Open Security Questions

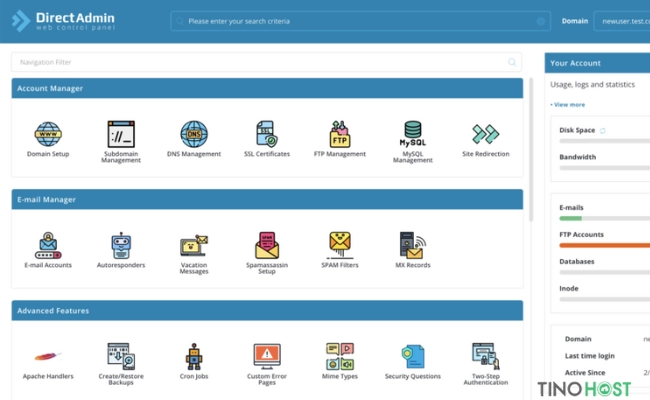413,361
